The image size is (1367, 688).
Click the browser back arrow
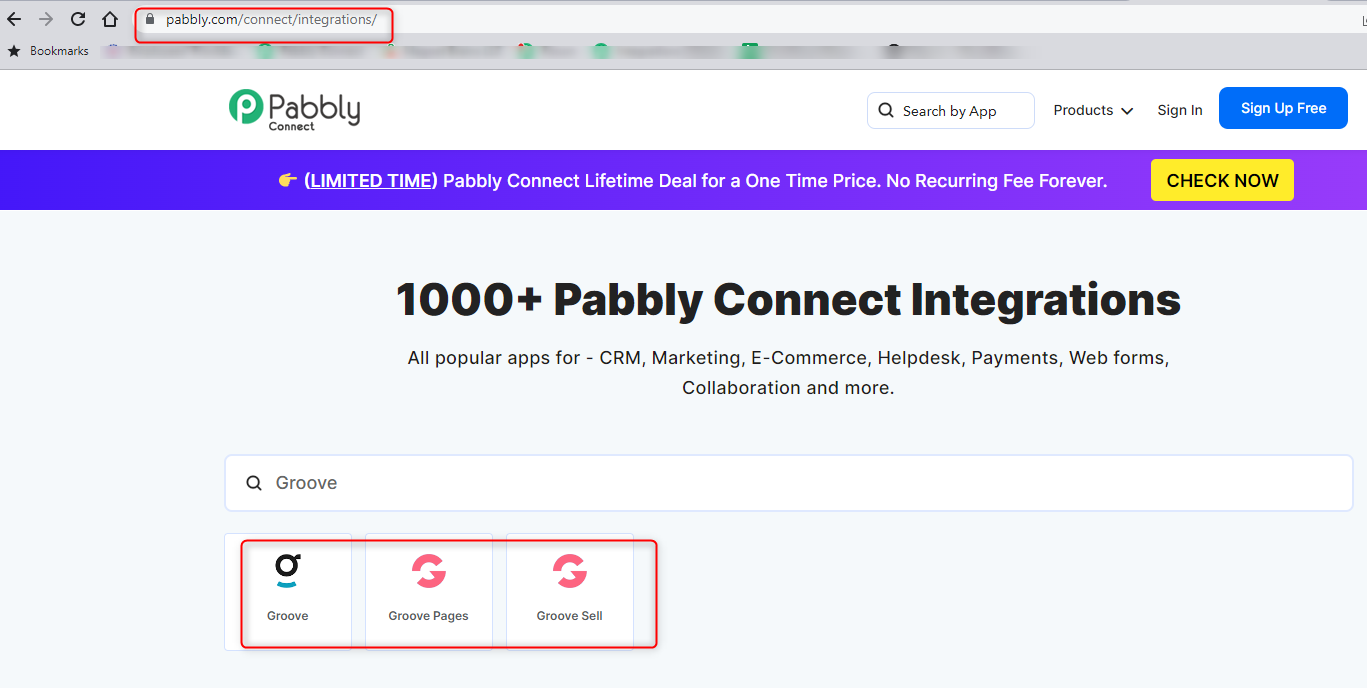(14, 19)
